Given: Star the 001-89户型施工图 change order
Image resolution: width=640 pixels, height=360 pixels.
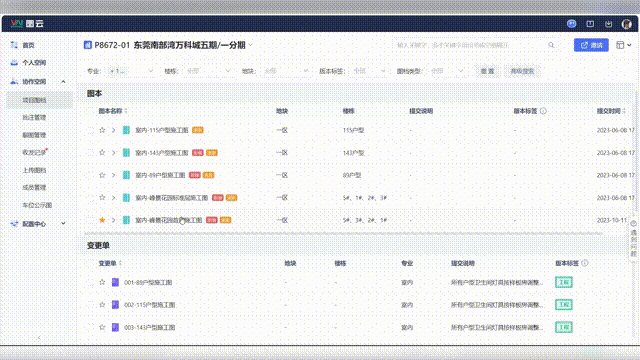Looking at the screenshot, I should (102, 282).
